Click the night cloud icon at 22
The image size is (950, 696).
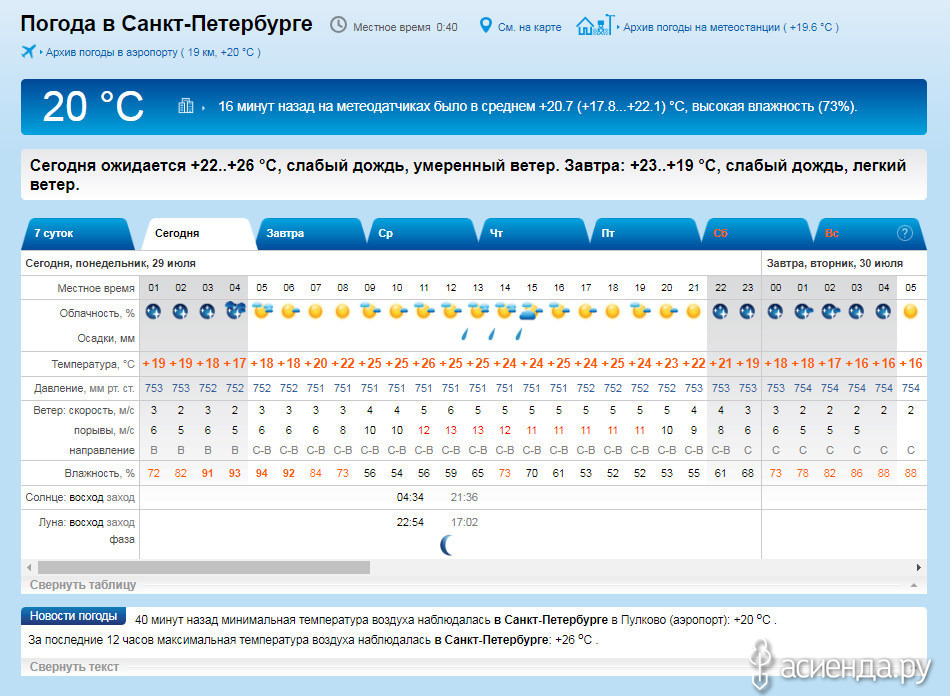point(720,311)
